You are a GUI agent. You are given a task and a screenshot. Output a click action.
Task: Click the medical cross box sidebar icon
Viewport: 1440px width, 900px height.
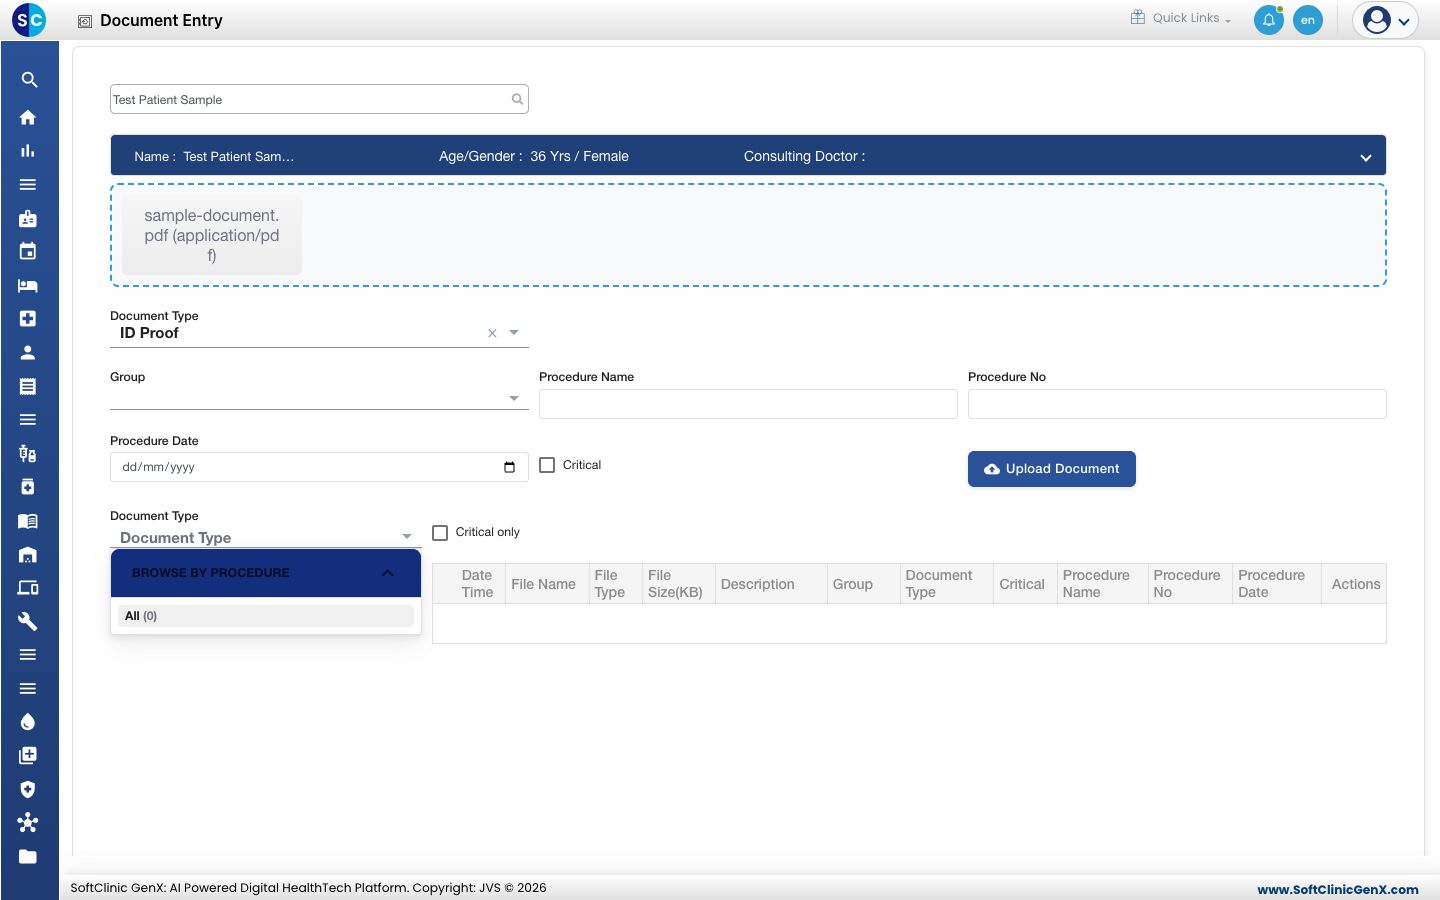[28, 318]
